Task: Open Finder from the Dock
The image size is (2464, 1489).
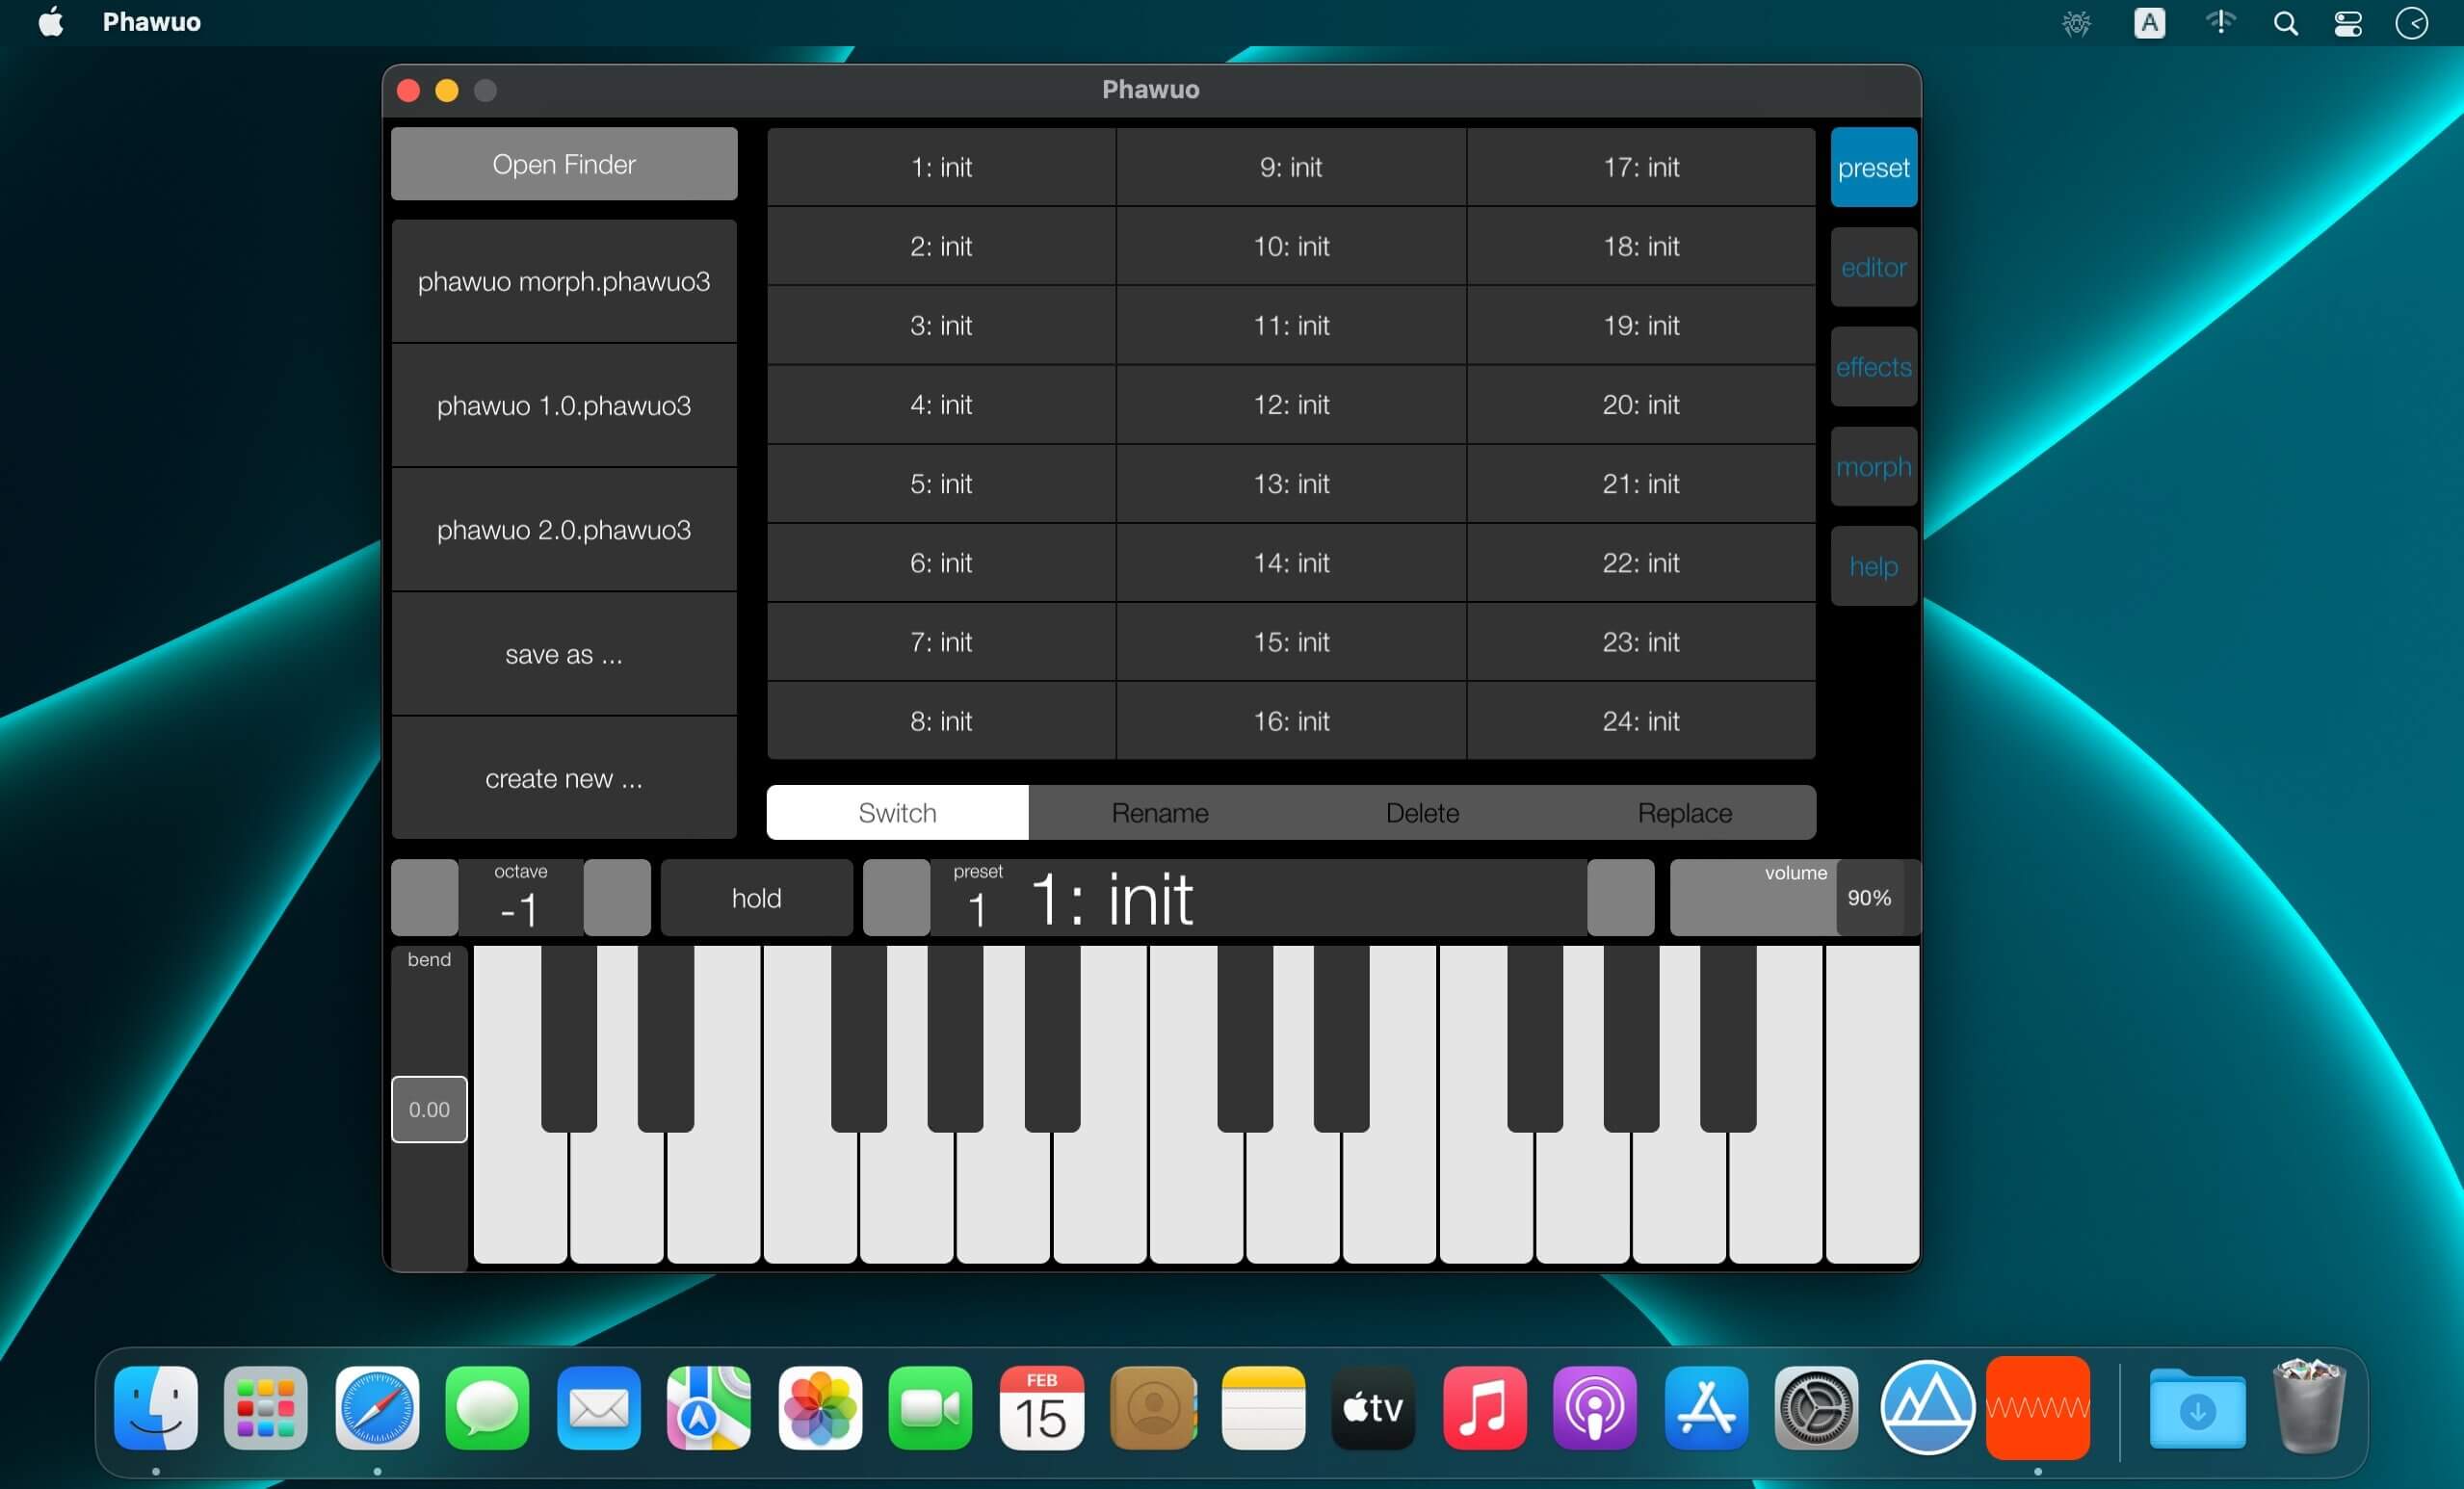Action: pos(156,1408)
